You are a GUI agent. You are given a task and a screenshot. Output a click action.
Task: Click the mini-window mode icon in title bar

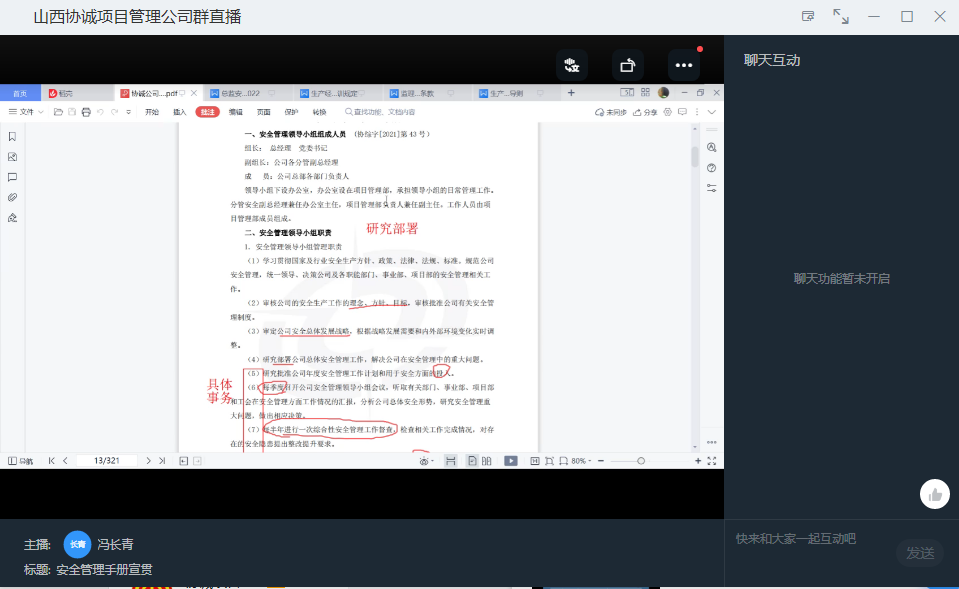pyautogui.click(x=808, y=17)
